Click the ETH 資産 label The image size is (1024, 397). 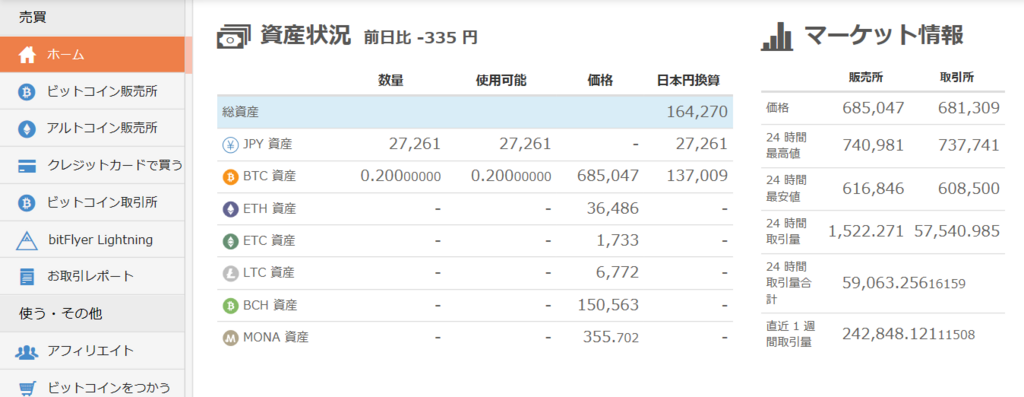tap(269, 209)
